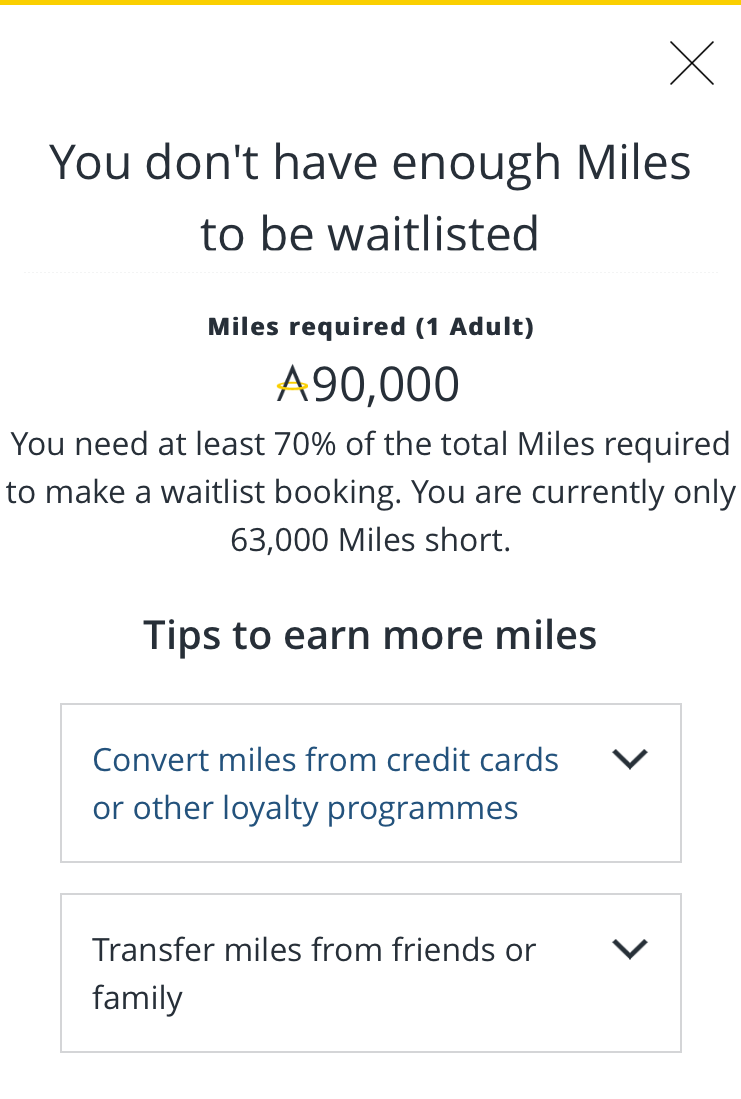
Task: Open "Convert miles from credit cards" link text
Action: (x=325, y=760)
